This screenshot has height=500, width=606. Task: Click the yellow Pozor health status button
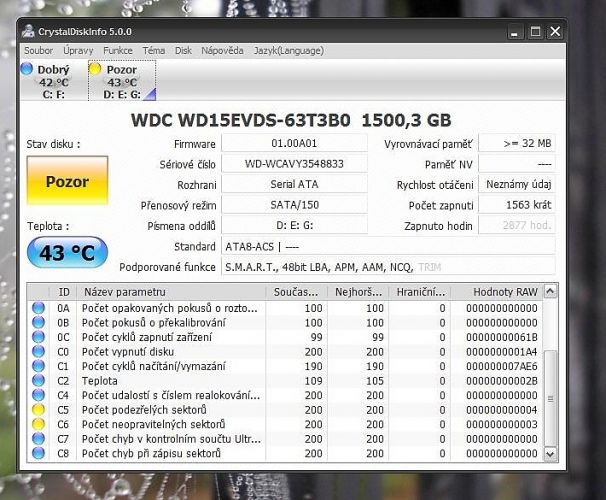pos(67,180)
